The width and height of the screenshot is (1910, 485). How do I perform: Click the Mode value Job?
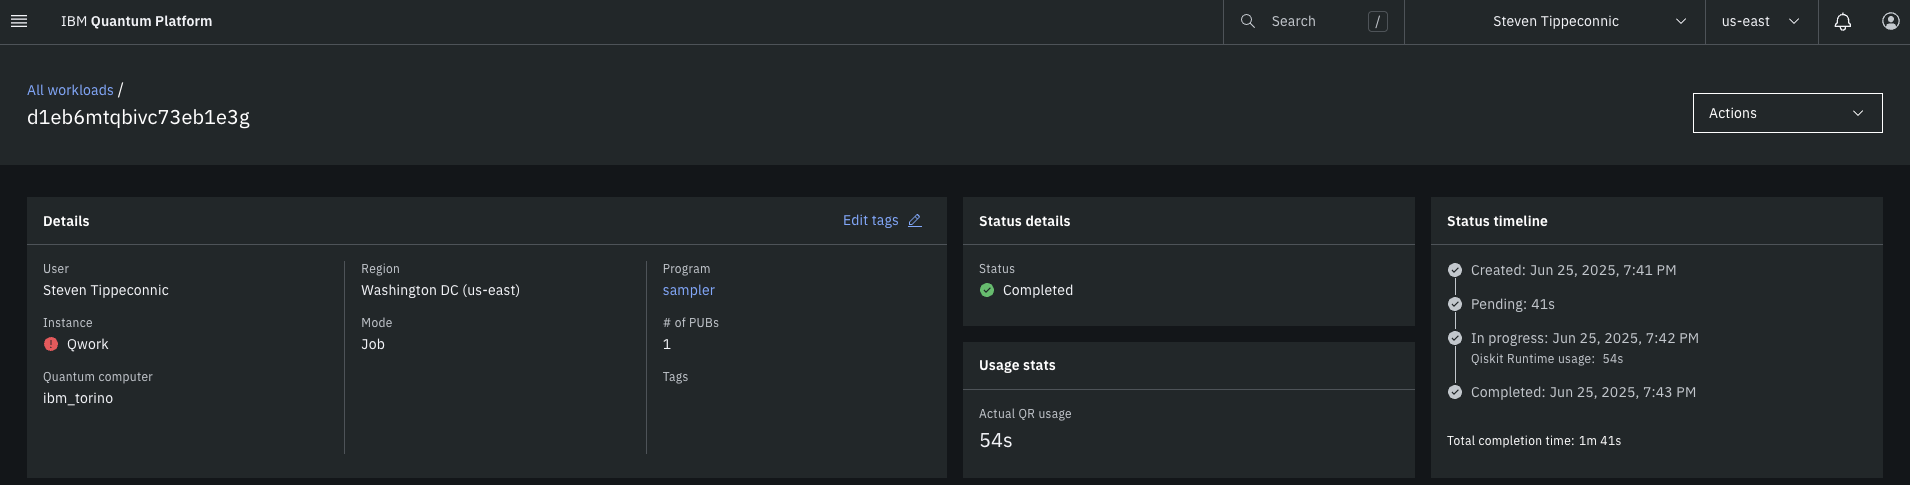373,344
